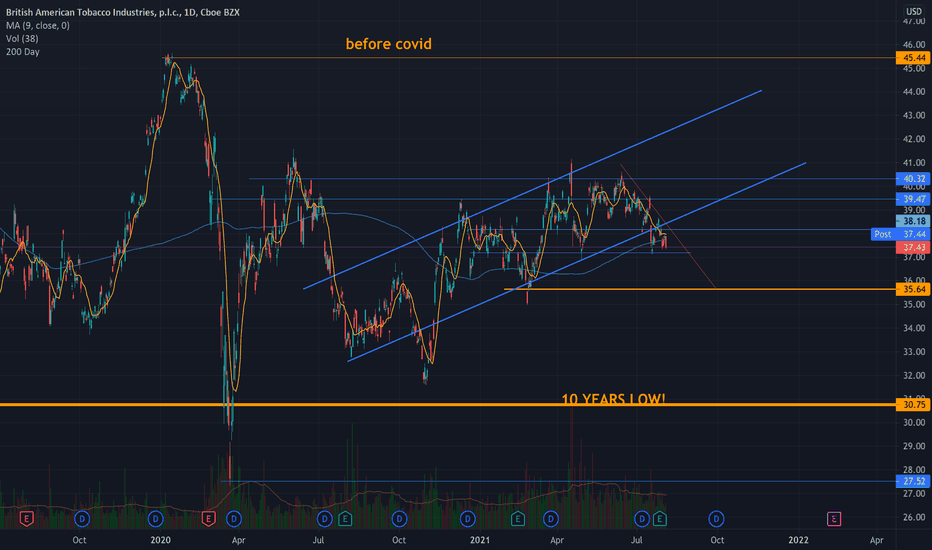Open the upcoming dividend marker above Oct 2021

716,519
